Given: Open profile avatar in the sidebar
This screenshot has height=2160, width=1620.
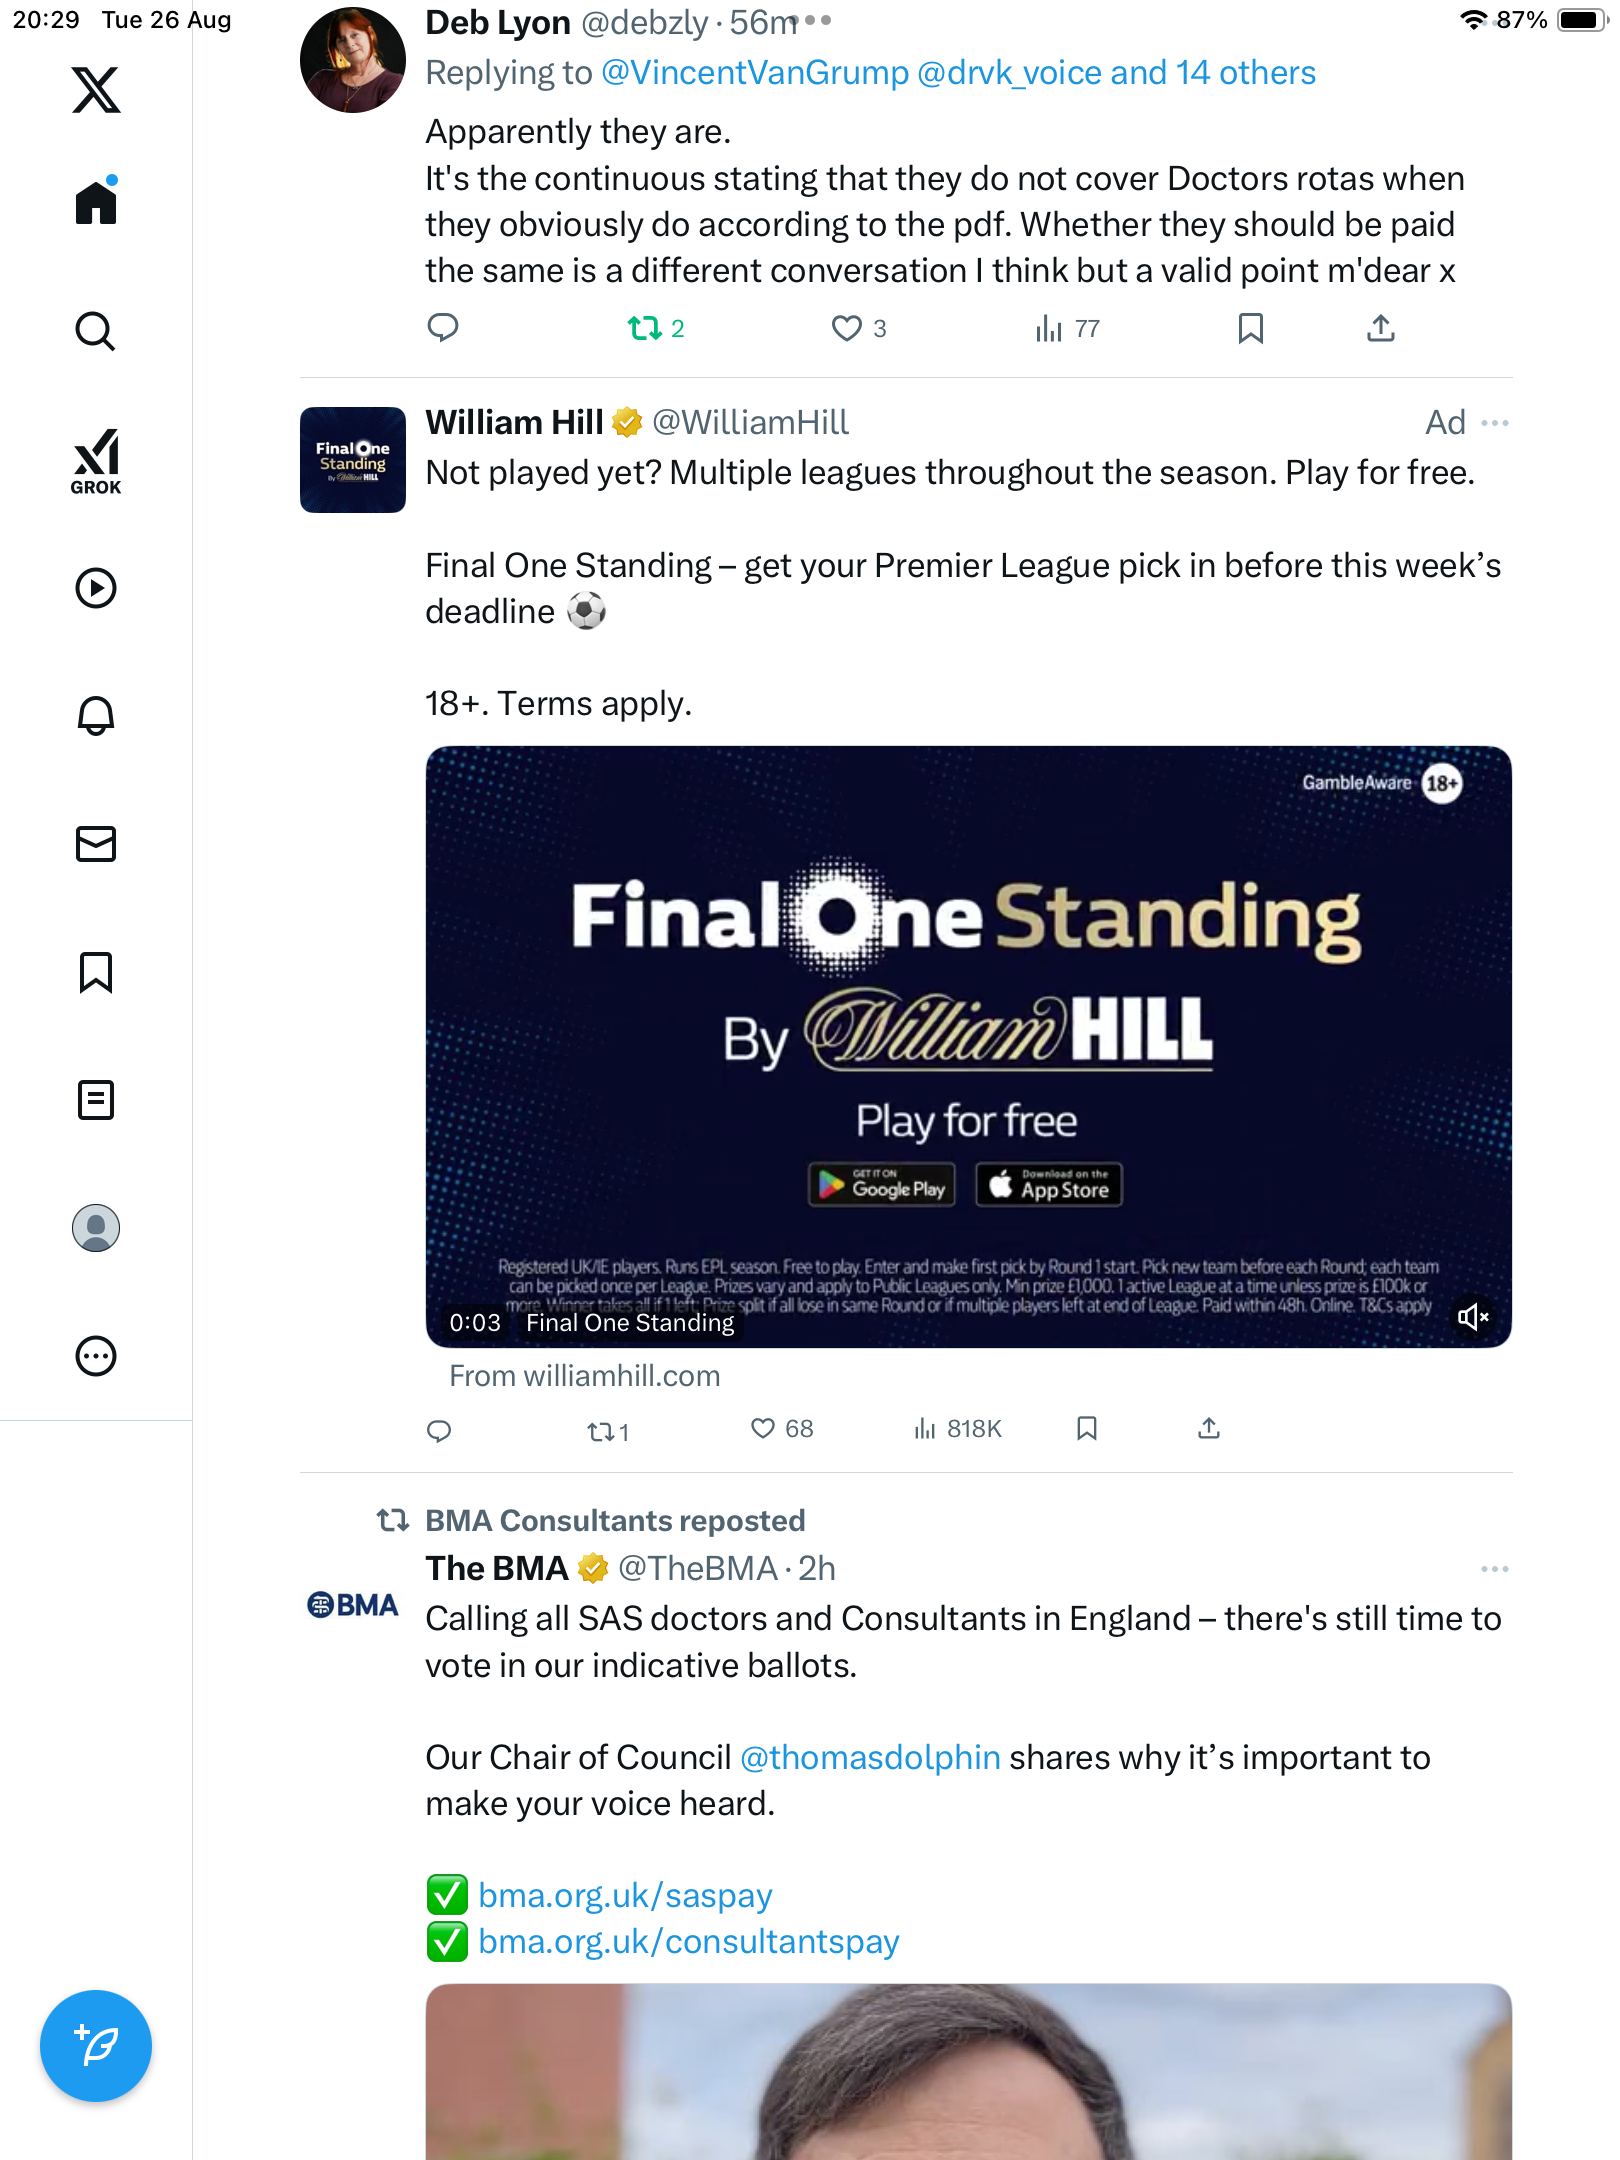Looking at the screenshot, I should 96,1228.
